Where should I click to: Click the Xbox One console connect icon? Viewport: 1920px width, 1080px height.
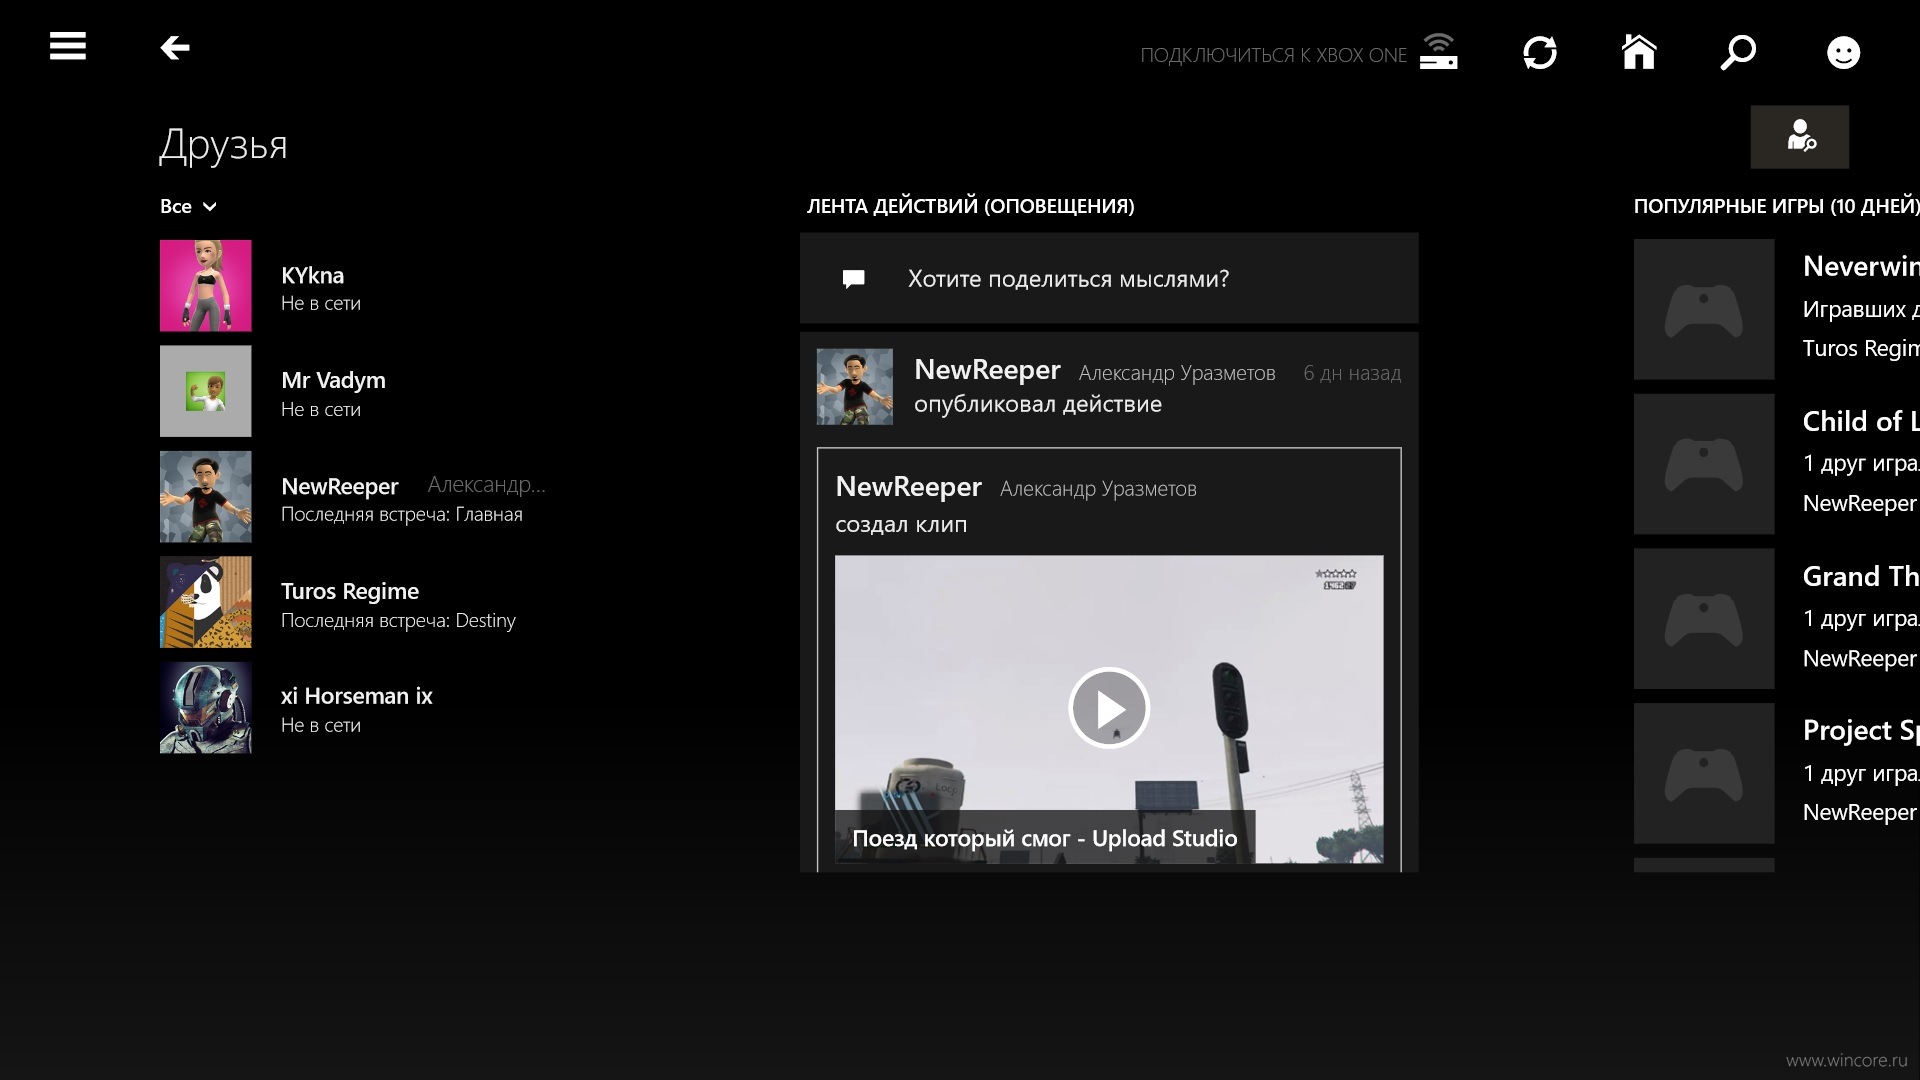(1439, 52)
